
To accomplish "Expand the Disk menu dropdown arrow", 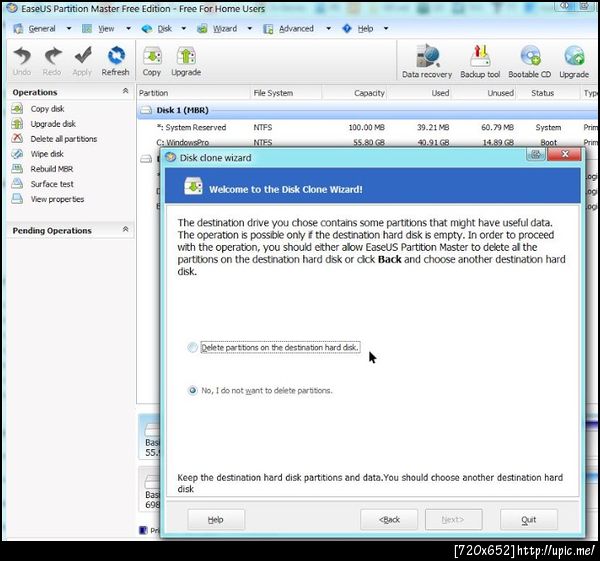I will pos(184,28).
